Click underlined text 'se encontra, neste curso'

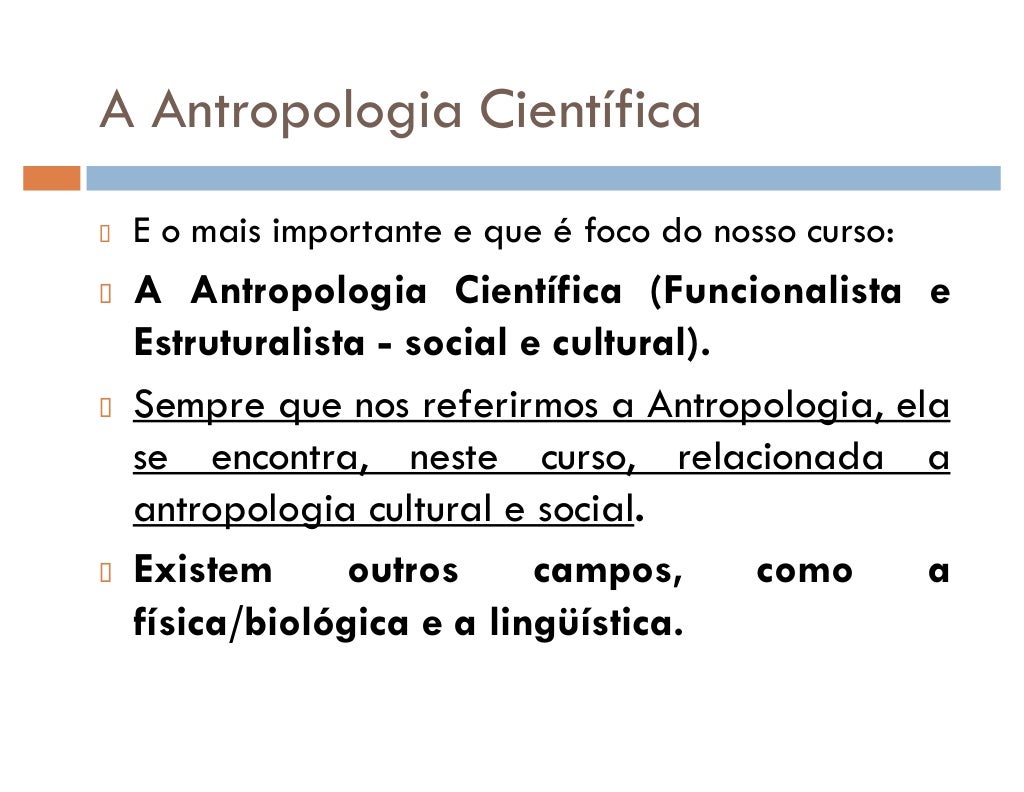(x=385, y=458)
